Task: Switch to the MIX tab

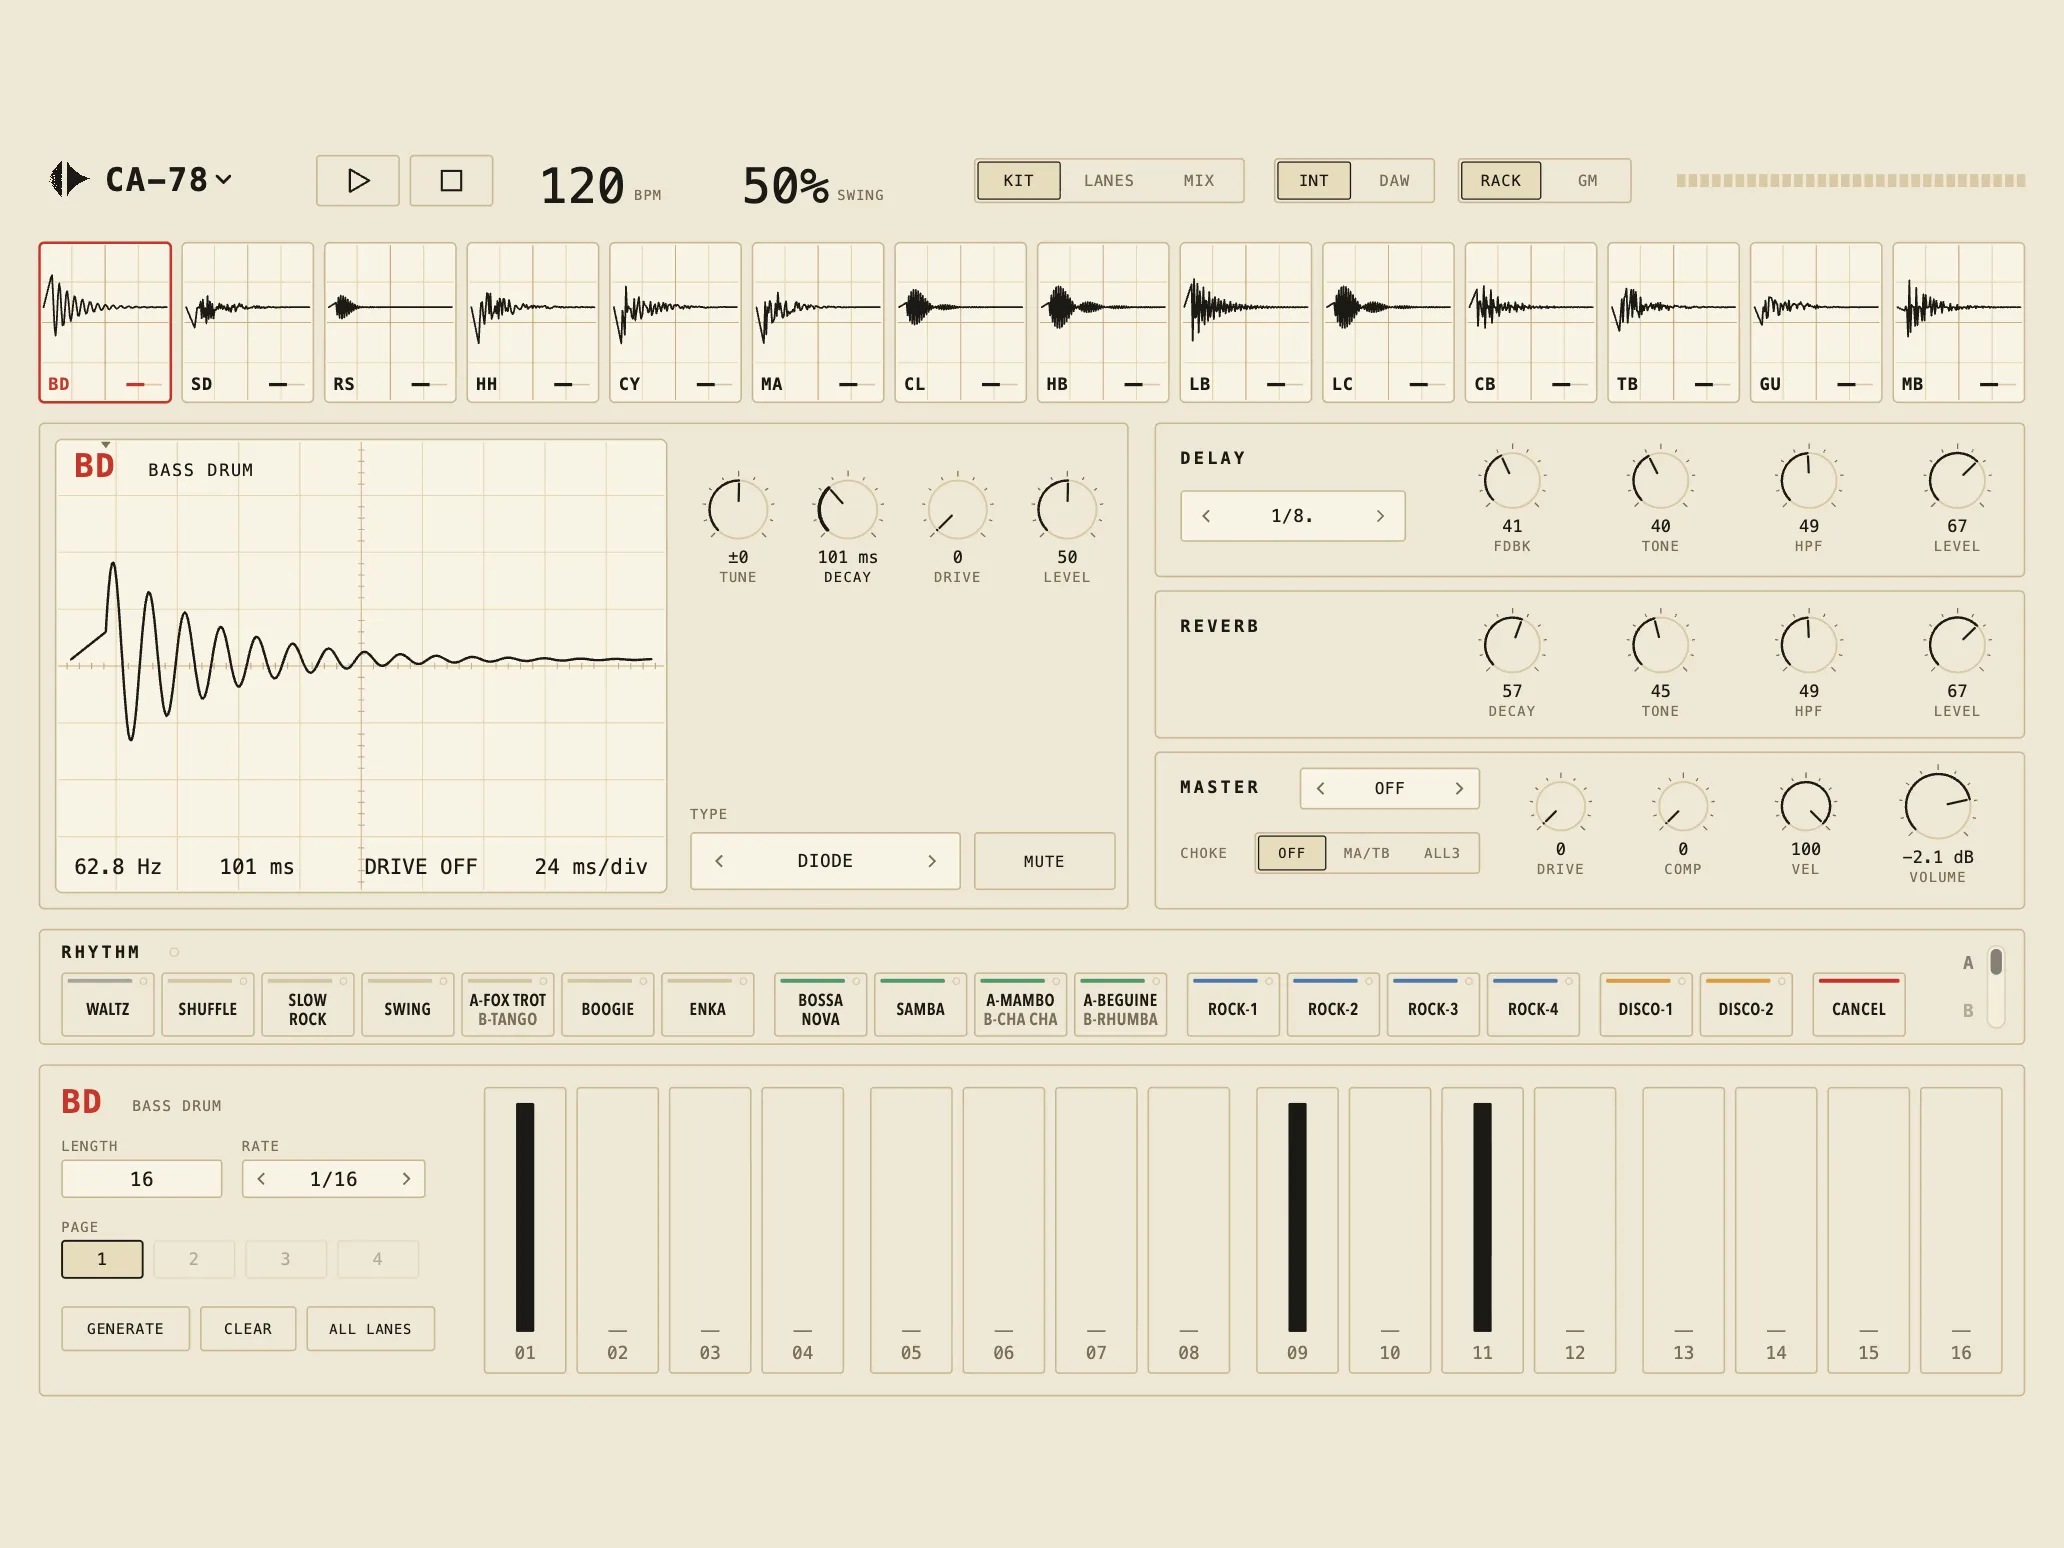Action: pyautogui.click(x=1199, y=181)
